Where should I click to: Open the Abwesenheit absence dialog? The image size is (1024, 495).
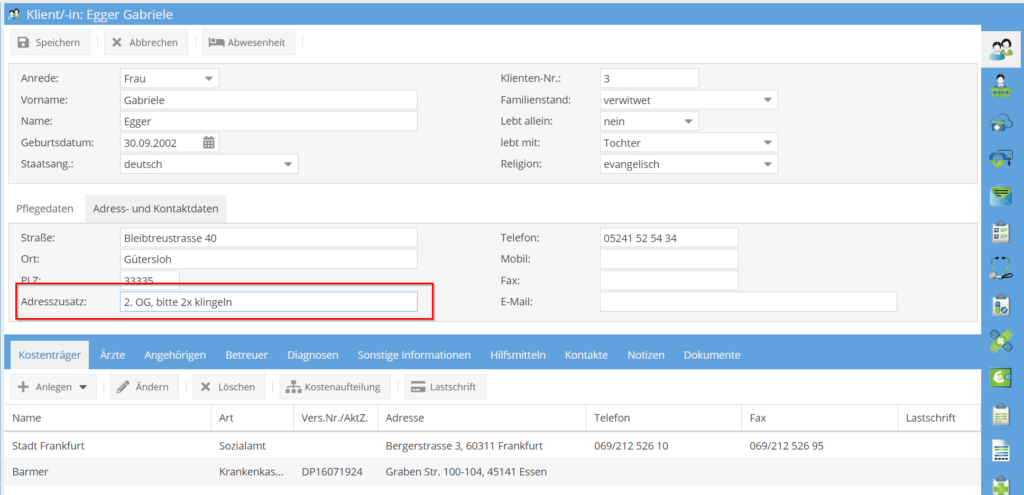pos(247,42)
